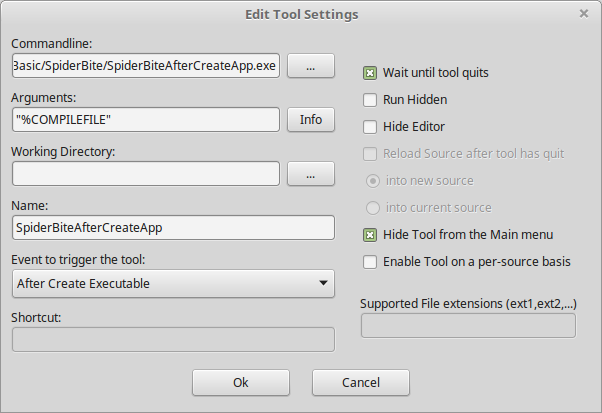This screenshot has width=602, height=413.
Task: Check Reload Source after tool has quit
Action: pyautogui.click(x=370, y=154)
